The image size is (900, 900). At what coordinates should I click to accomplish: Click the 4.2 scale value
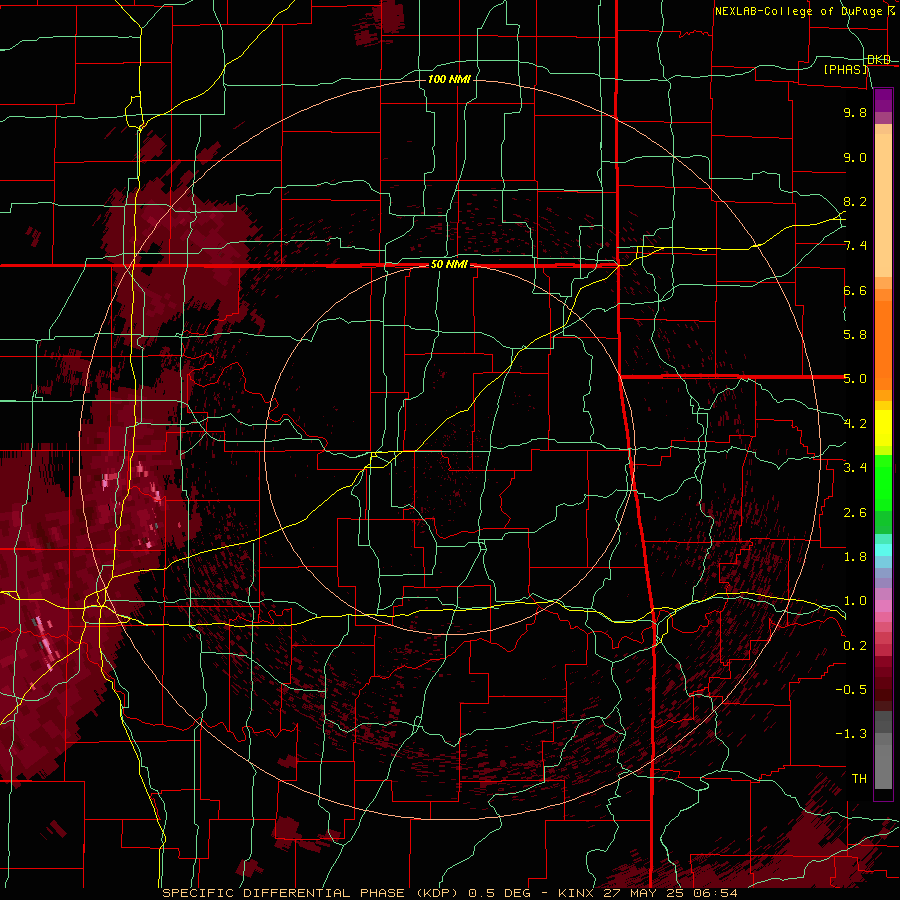[x=855, y=424]
